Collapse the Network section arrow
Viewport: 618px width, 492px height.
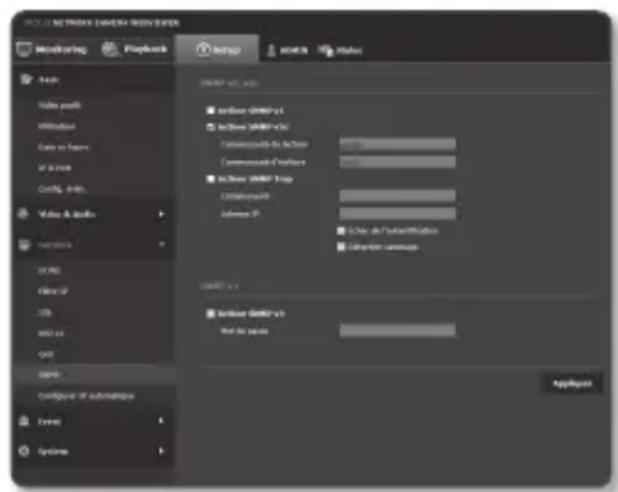tap(162, 244)
